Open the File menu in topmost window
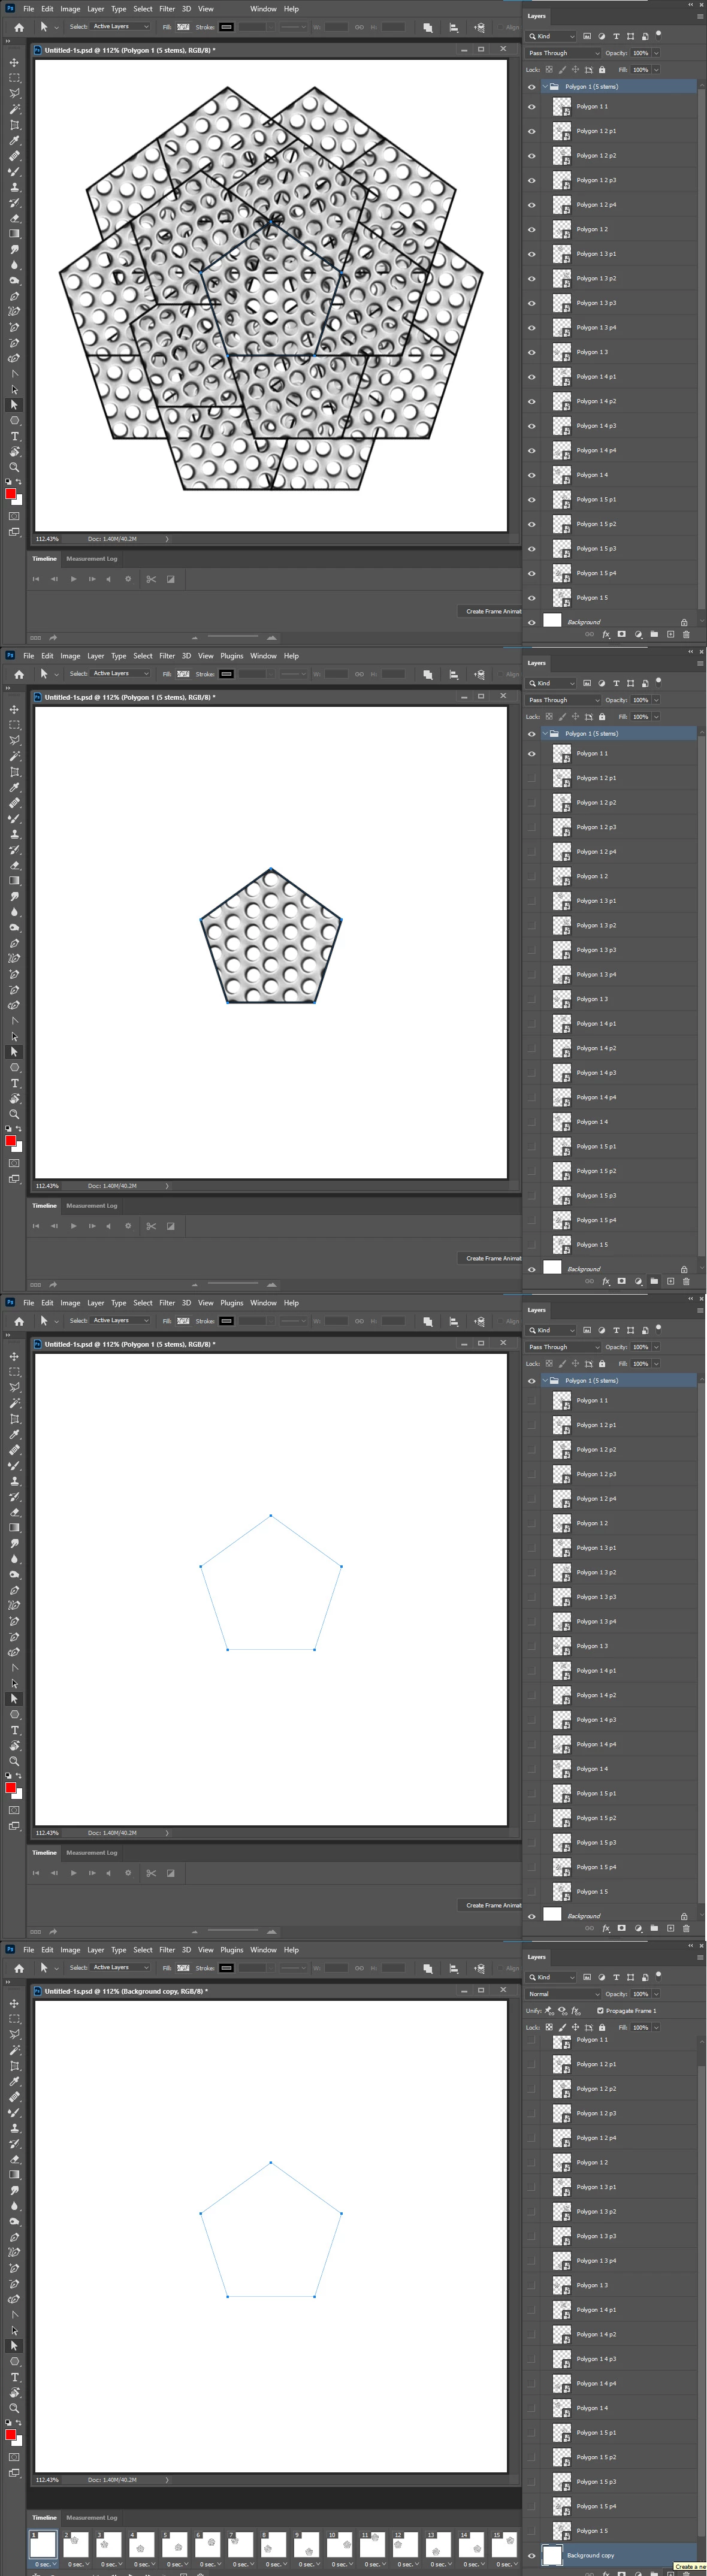This screenshot has height=2576, width=707. pyautogui.click(x=29, y=9)
